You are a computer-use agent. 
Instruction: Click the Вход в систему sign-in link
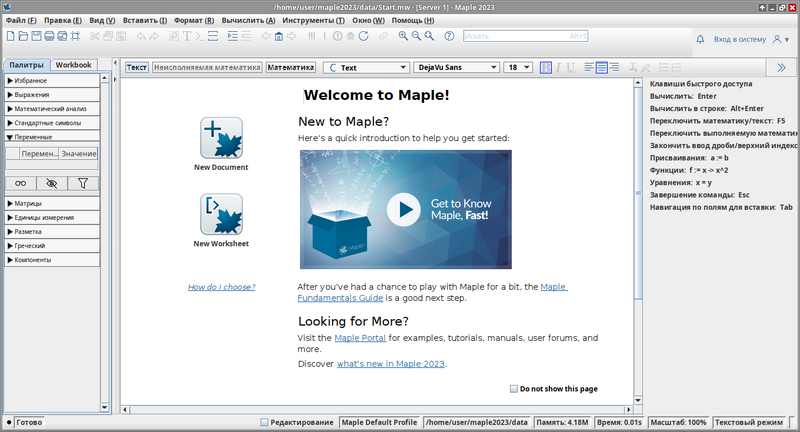[x=740, y=39]
